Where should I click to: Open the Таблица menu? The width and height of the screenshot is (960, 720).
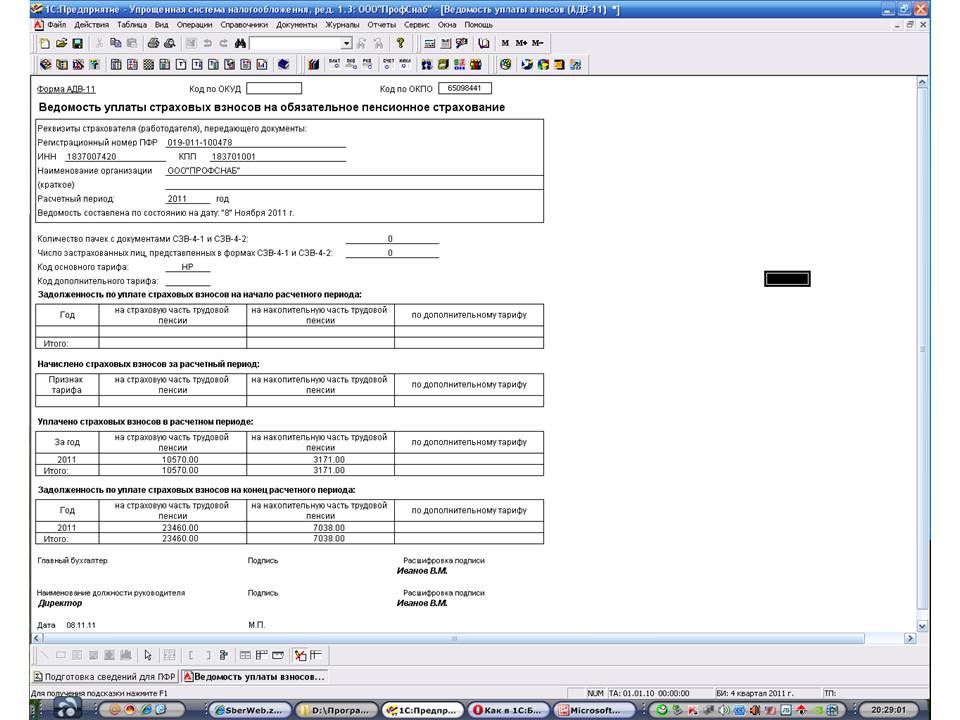(132, 25)
